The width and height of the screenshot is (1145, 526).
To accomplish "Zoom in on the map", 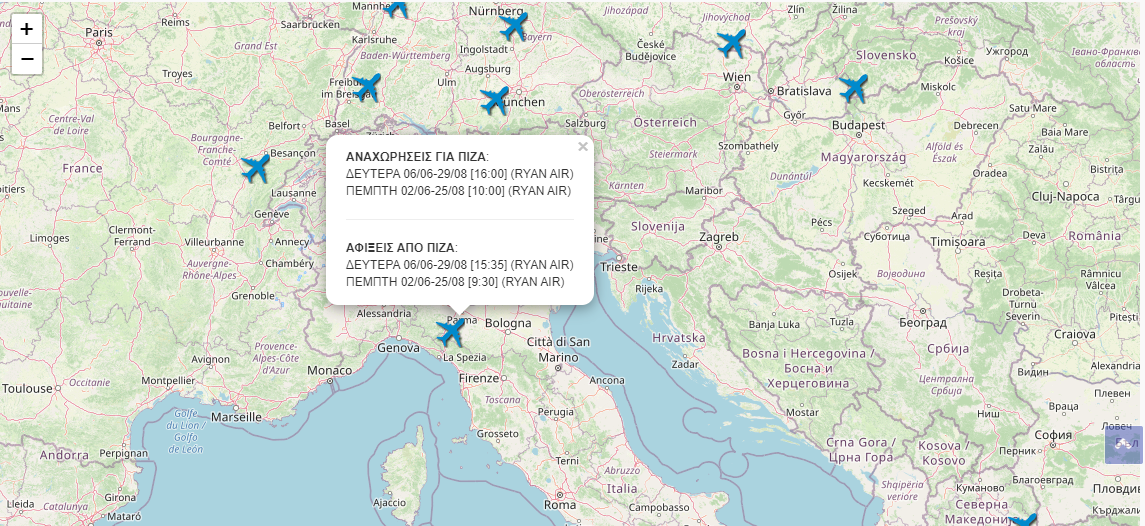I will 27,29.
